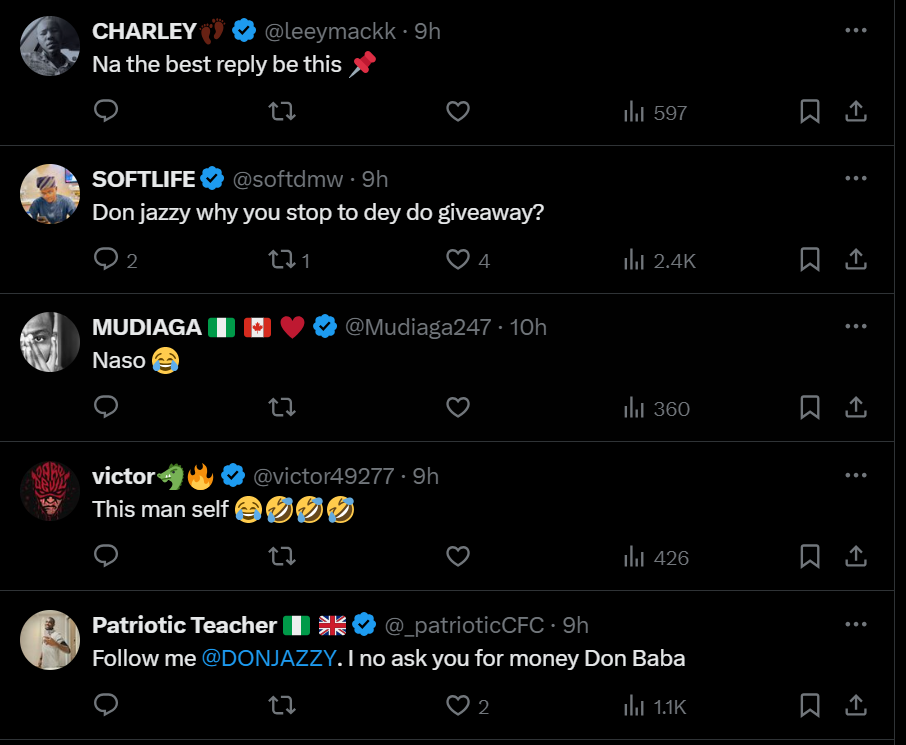The width and height of the screenshot is (906, 745).
Task: Like Patriotic Teacher's reply to Don Baba
Action: point(455,706)
